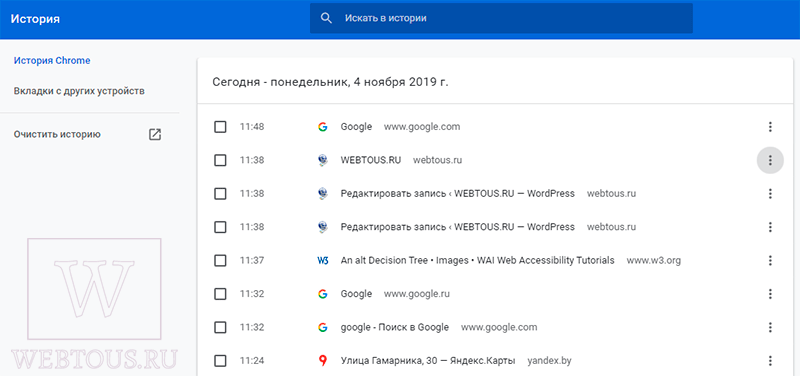The width and height of the screenshot is (800, 376).
Task: Open the three-dot menu for google - Поиск в Google
Action: [770, 328]
